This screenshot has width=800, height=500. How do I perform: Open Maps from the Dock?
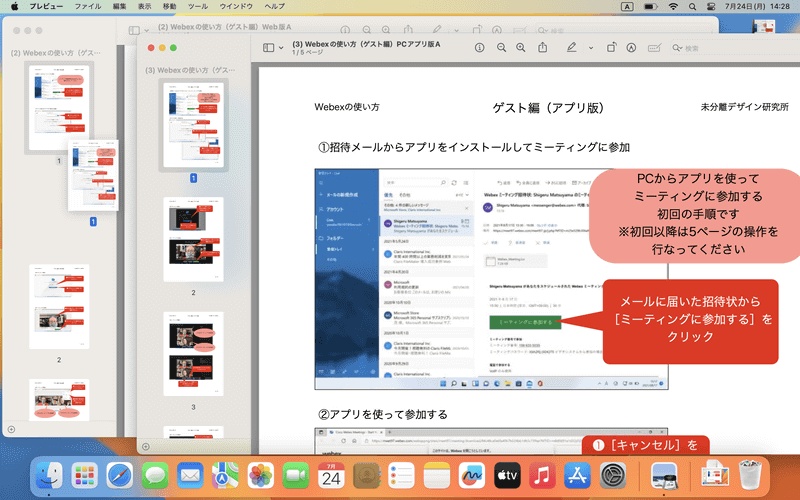[x=226, y=476]
